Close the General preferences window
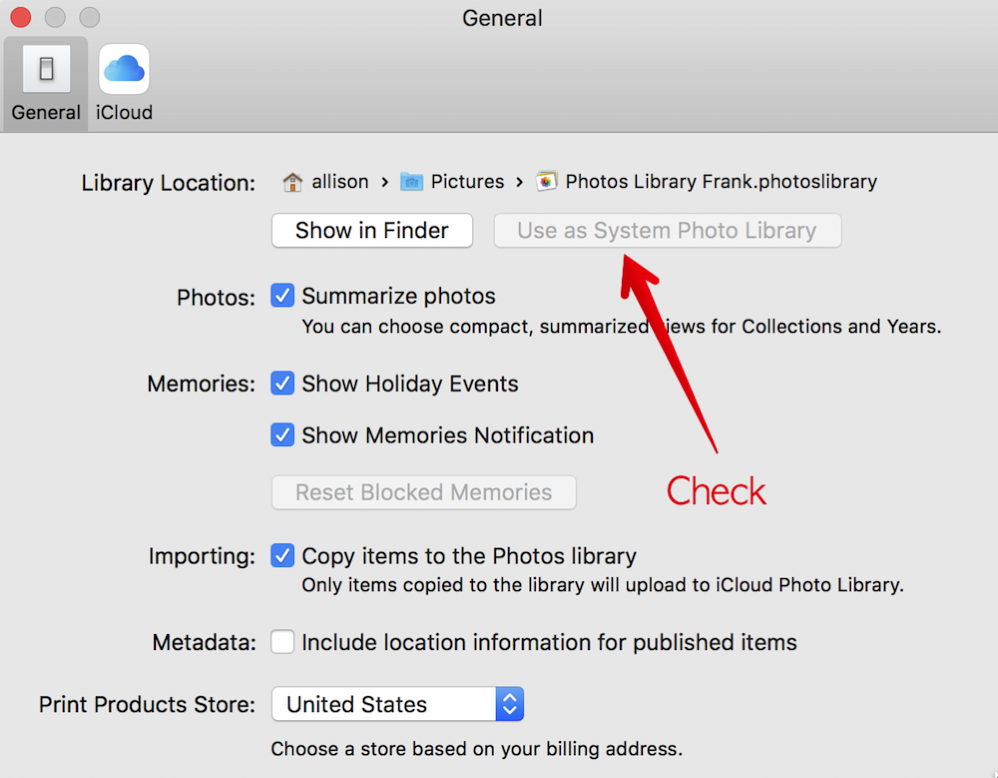998x778 pixels. click(20, 18)
